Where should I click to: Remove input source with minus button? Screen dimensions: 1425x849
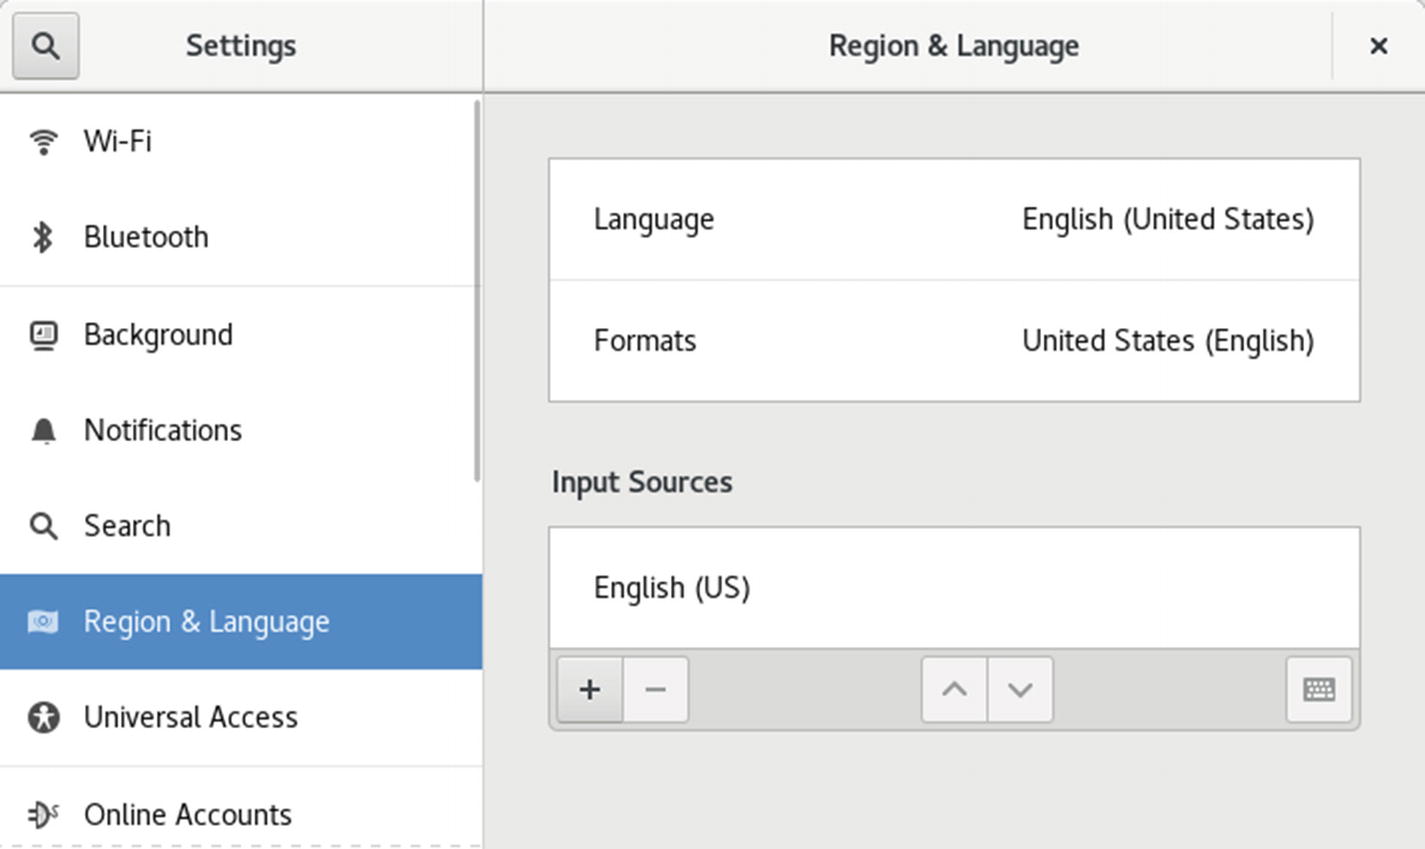(655, 689)
